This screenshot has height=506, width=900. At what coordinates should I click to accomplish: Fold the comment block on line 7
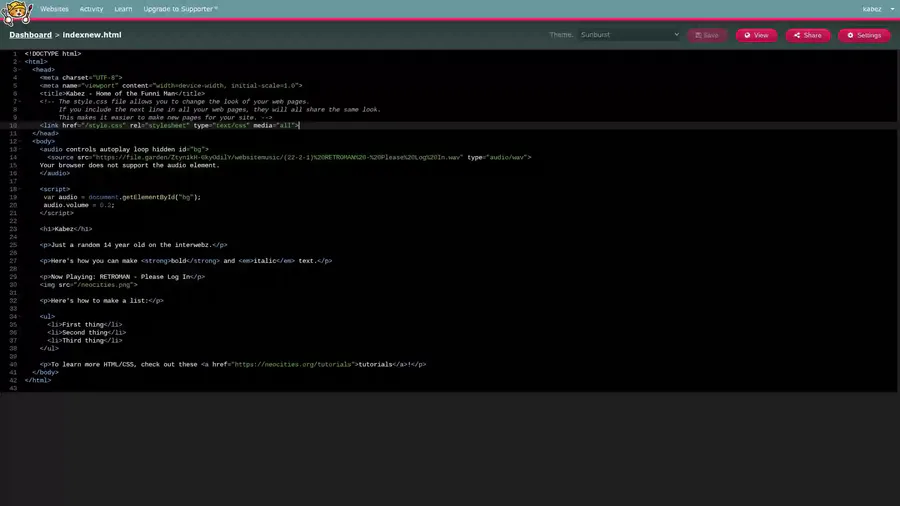[20, 102]
